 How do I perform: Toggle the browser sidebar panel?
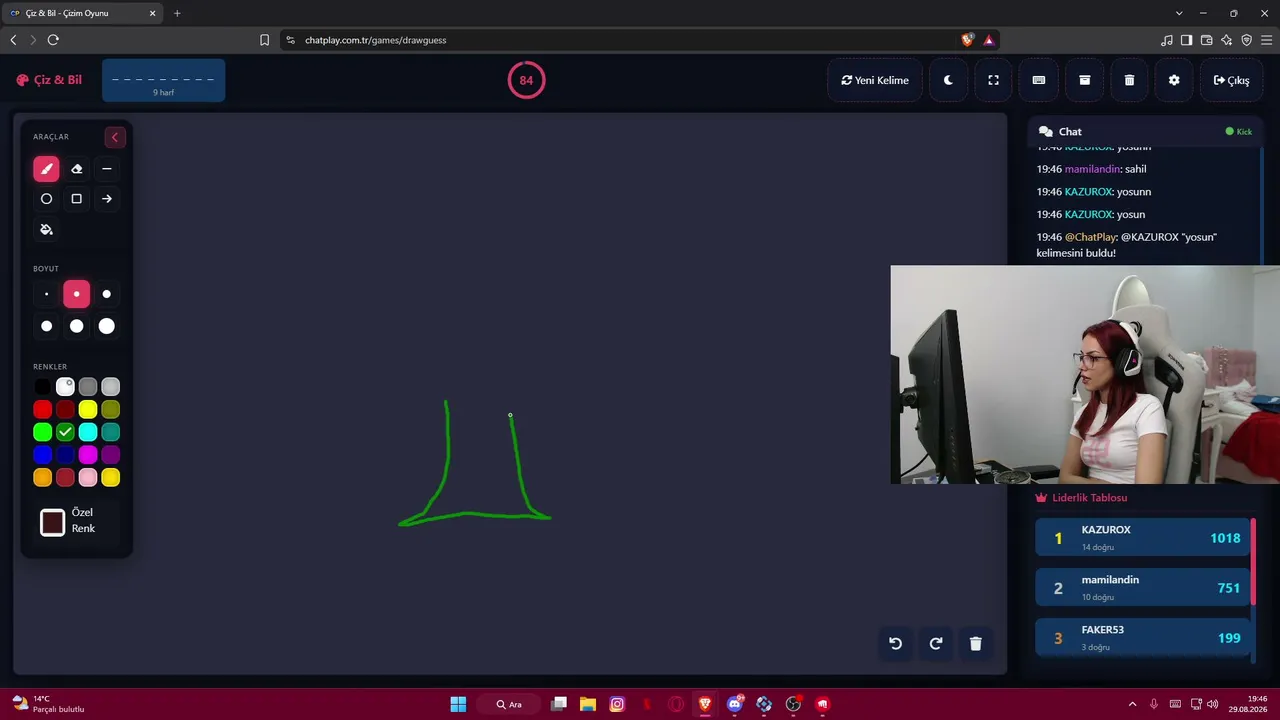tap(1186, 40)
